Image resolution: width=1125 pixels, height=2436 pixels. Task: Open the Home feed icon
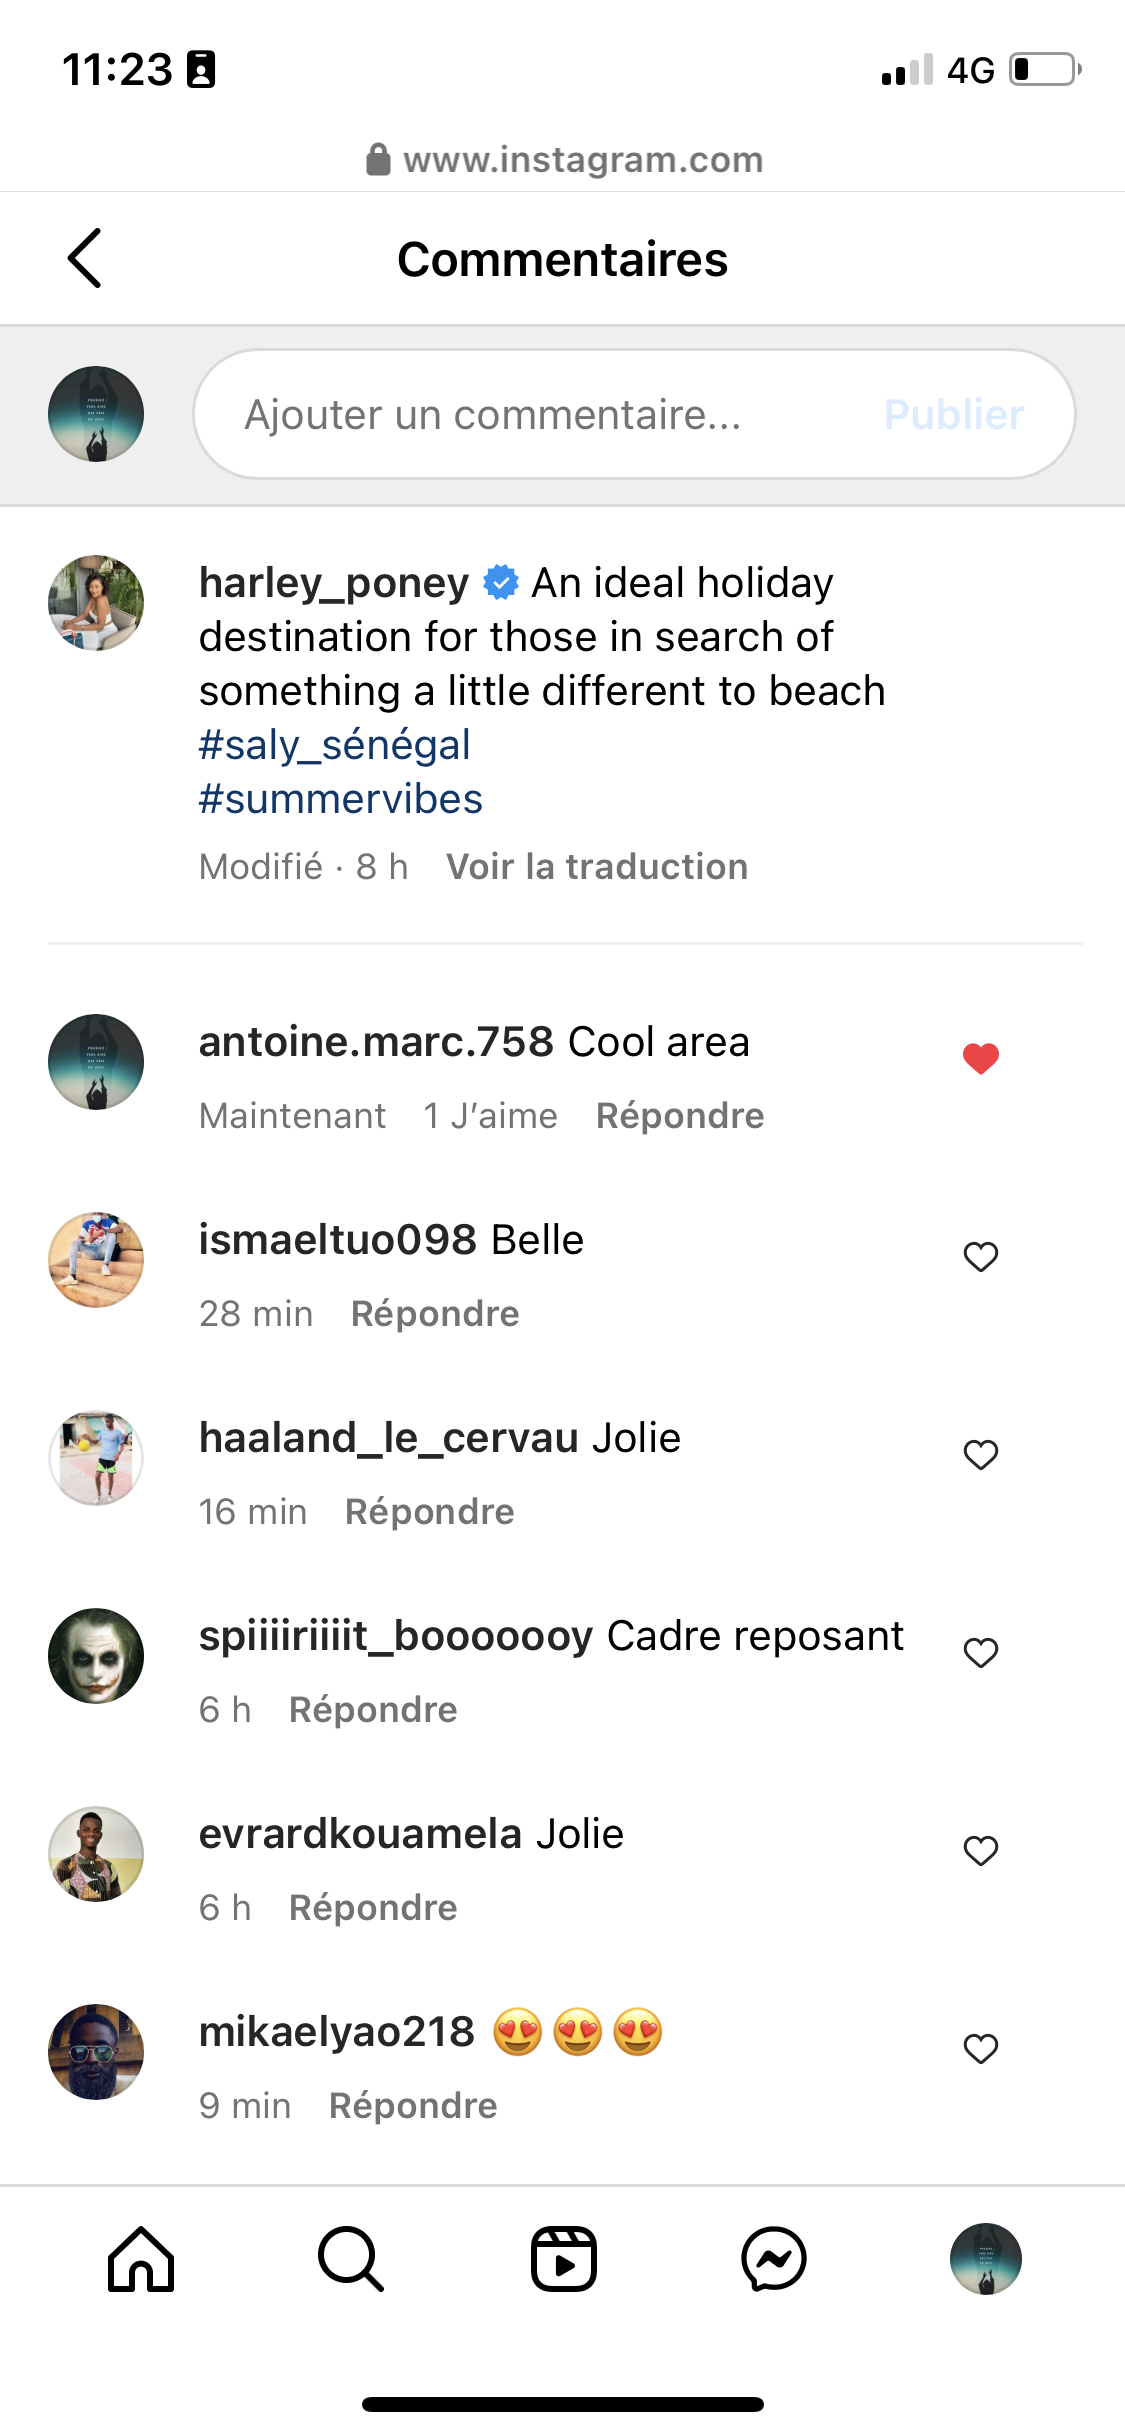click(x=141, y=2259)
